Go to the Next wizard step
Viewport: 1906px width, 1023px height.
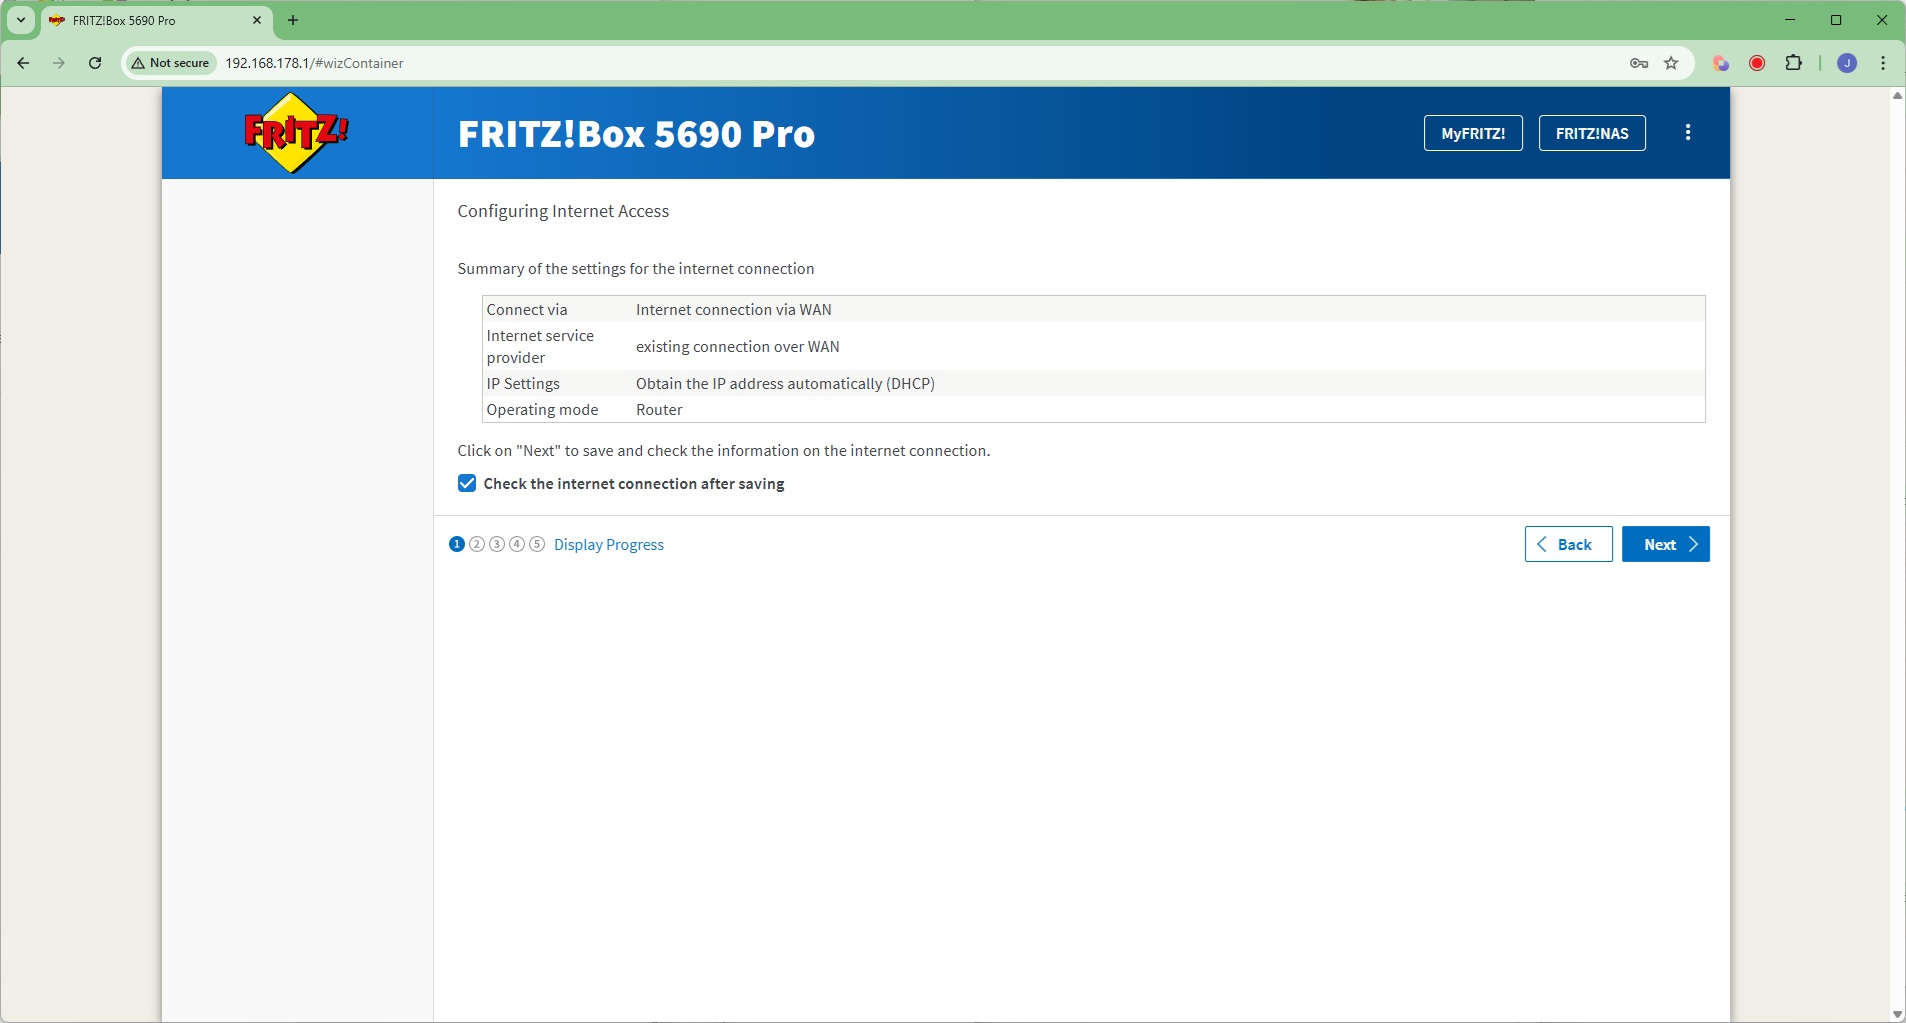pos(1666,544)
